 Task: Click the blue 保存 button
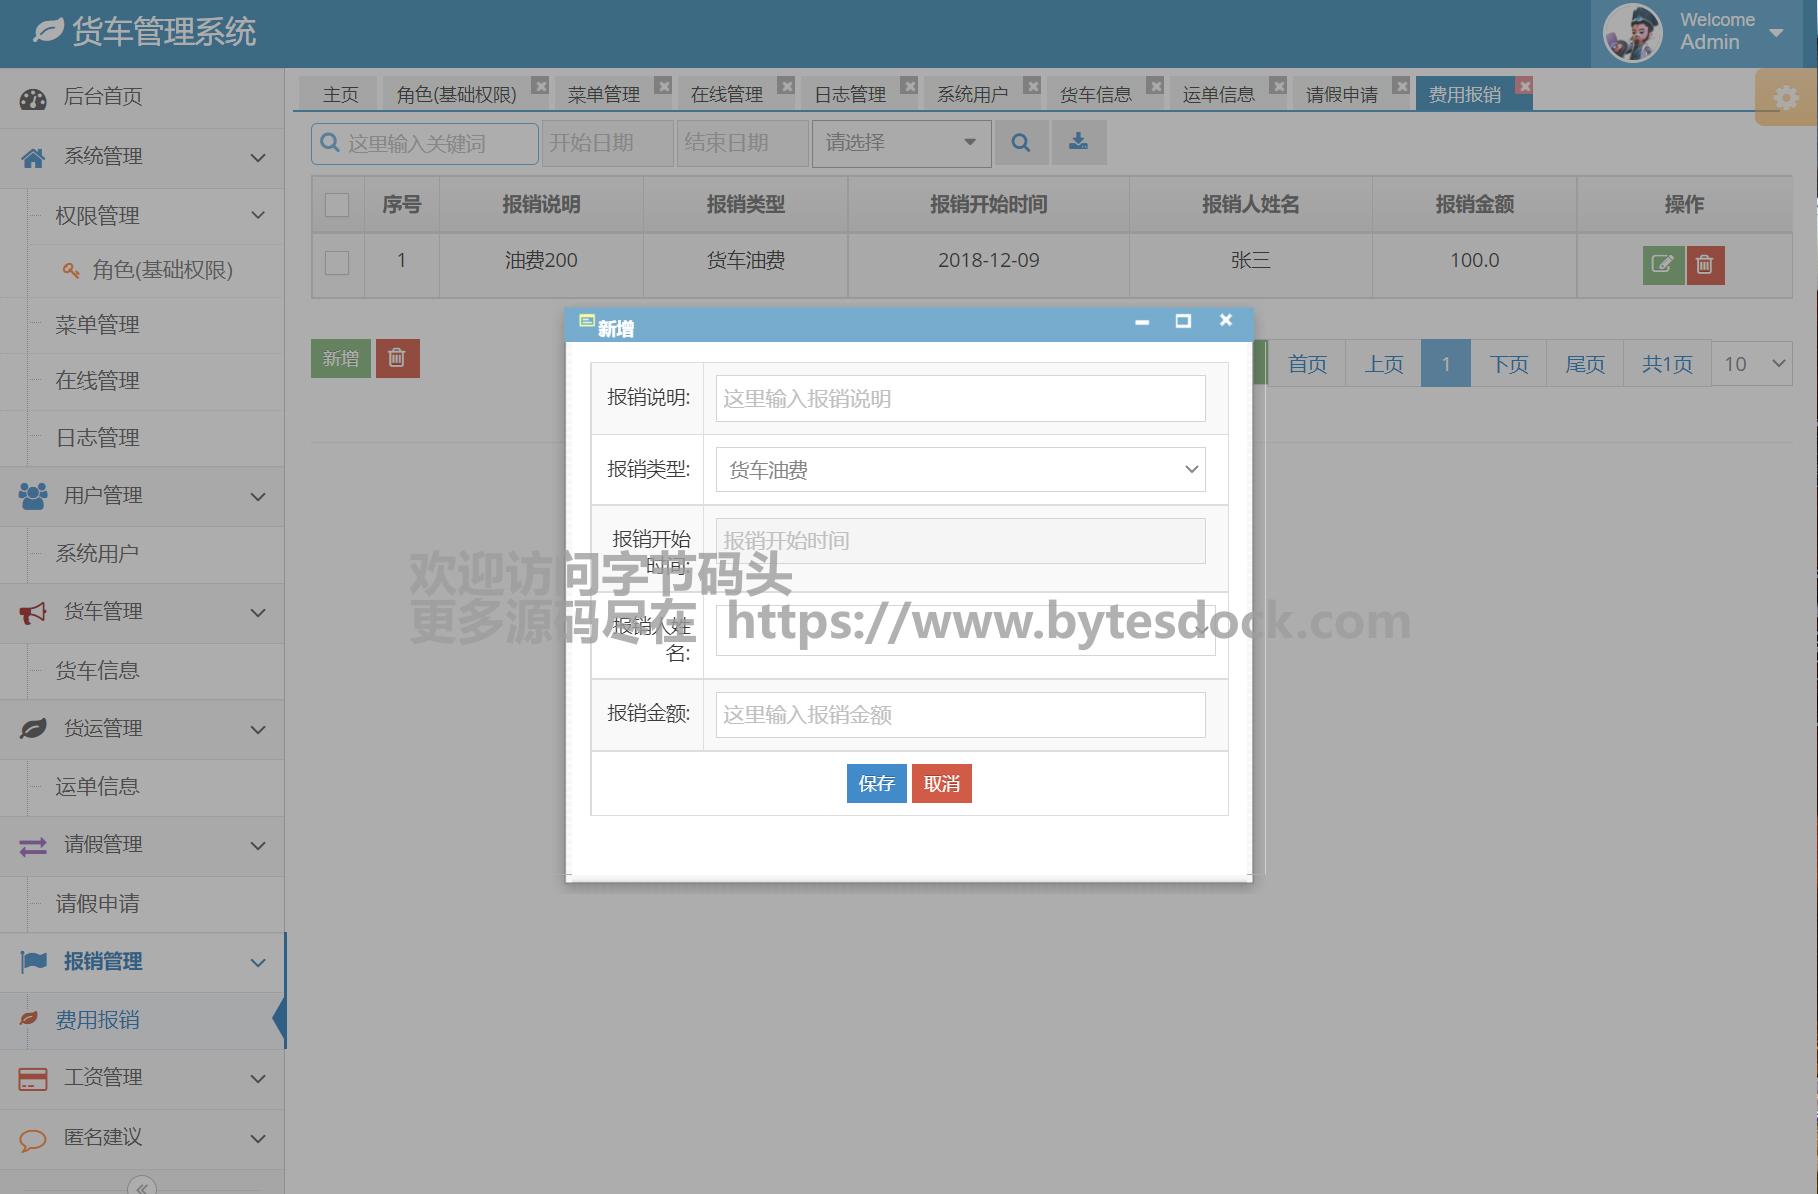(876, 783)
